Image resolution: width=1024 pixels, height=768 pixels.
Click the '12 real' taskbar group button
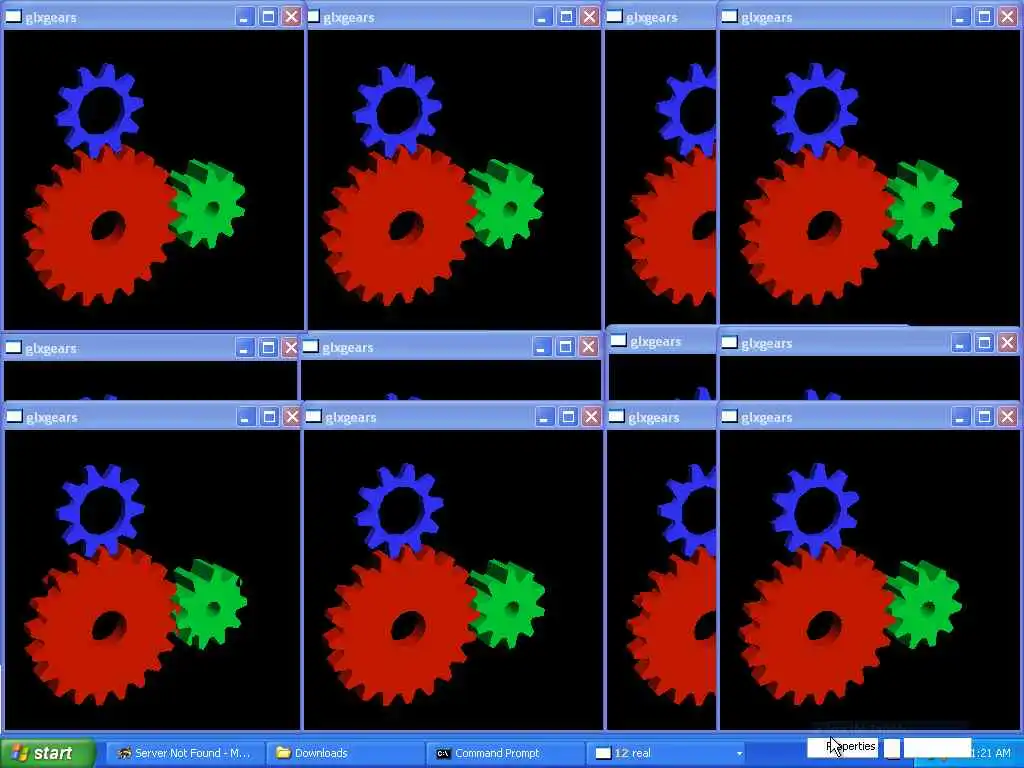(666, 753)
